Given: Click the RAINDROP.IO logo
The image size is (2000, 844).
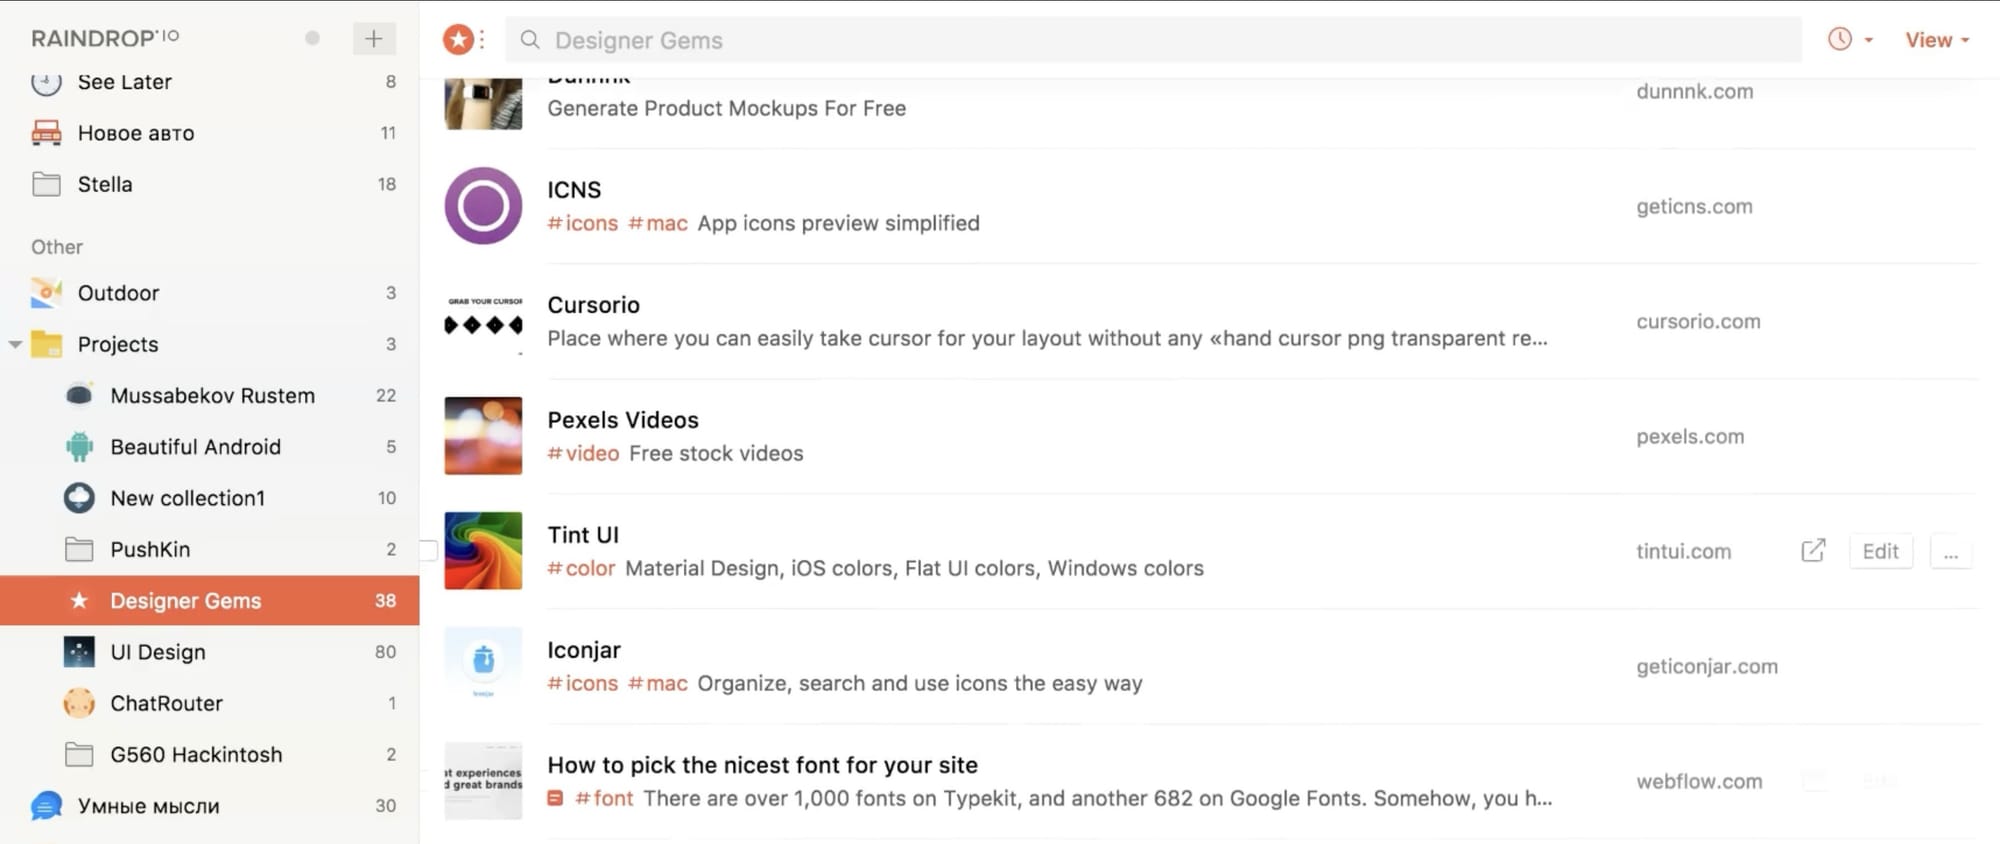Looking at the screenshot, I should (x=105, y=38).
